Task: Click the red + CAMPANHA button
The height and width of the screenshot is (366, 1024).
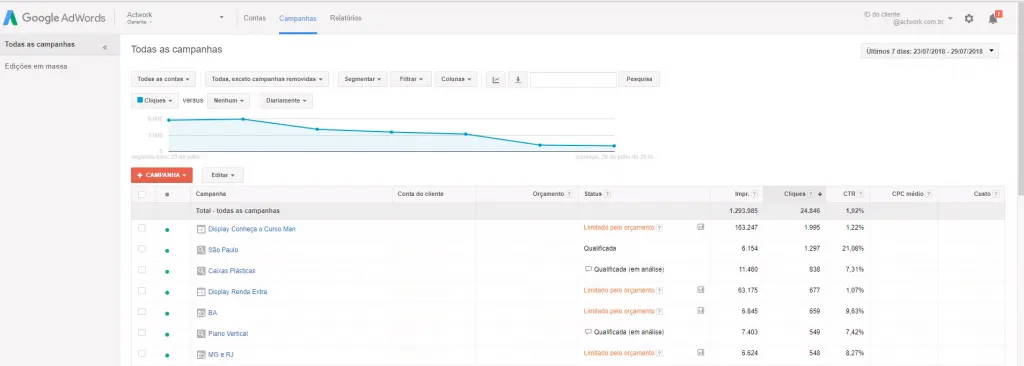Action: (x=162, y=175)
